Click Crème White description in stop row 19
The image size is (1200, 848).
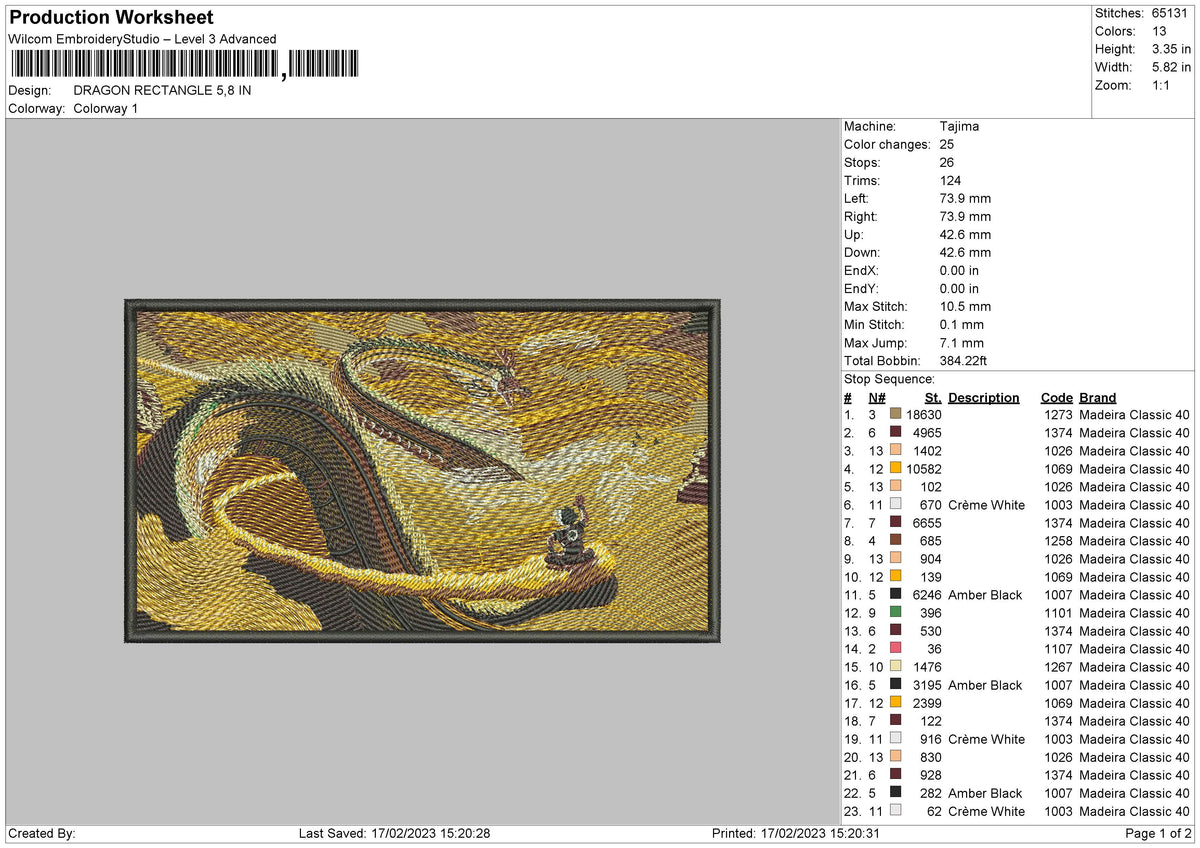coord(987,738)
